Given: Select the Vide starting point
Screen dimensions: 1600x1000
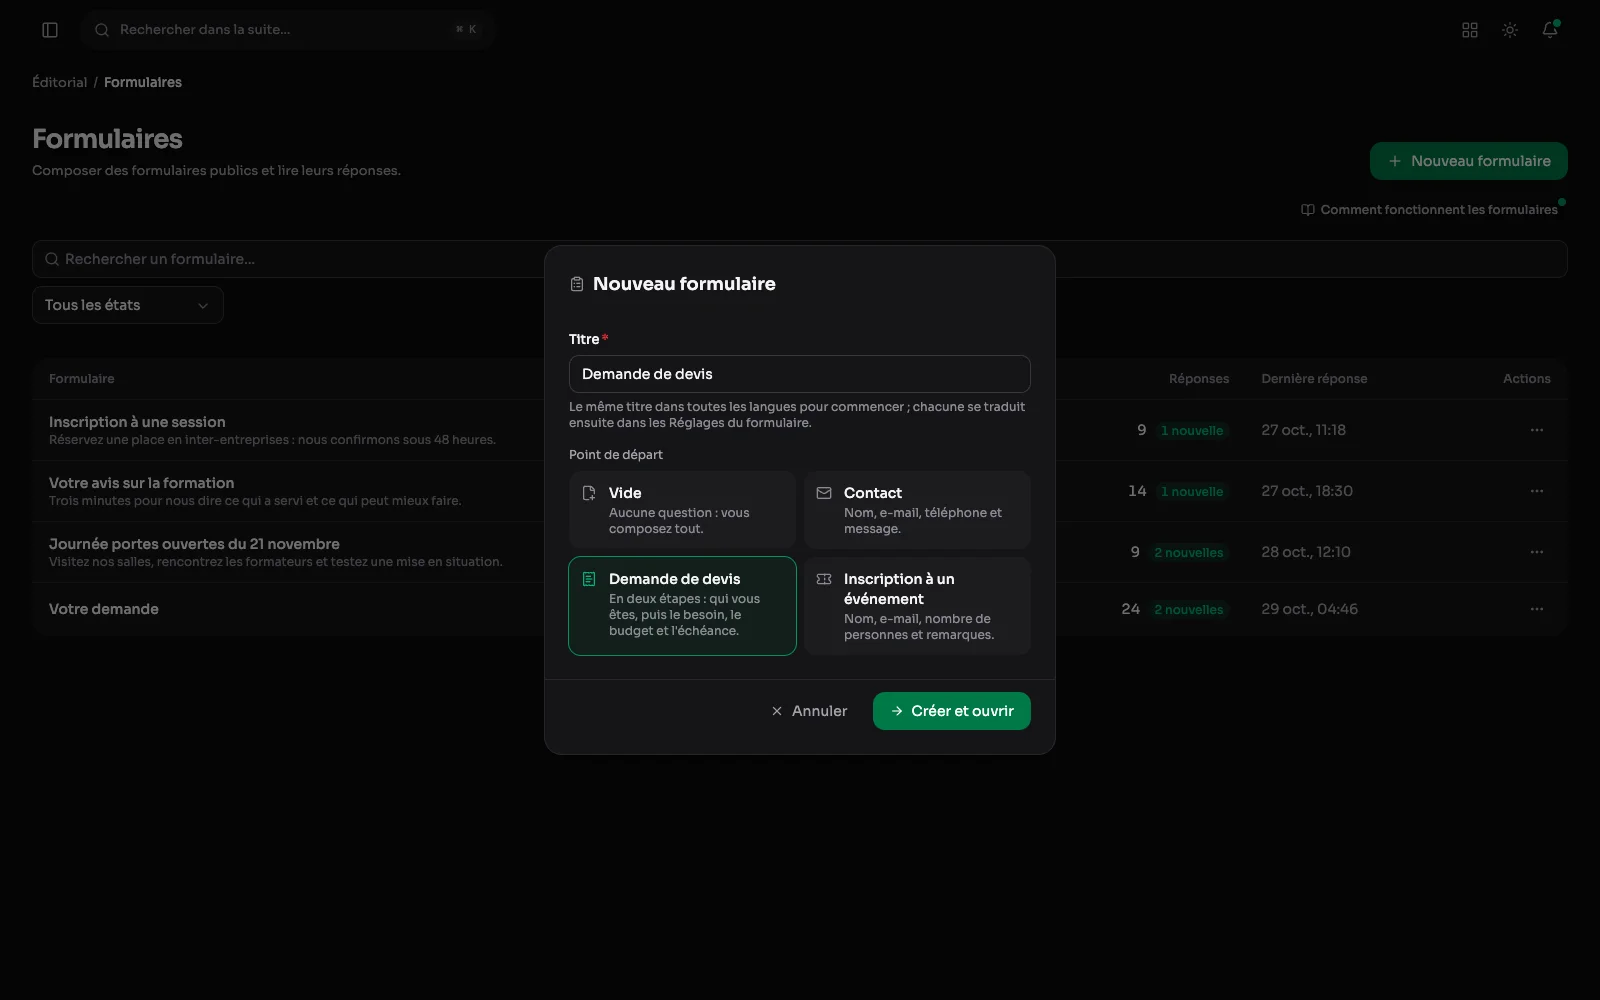Looking at the screenshot, I should [682, 510].
